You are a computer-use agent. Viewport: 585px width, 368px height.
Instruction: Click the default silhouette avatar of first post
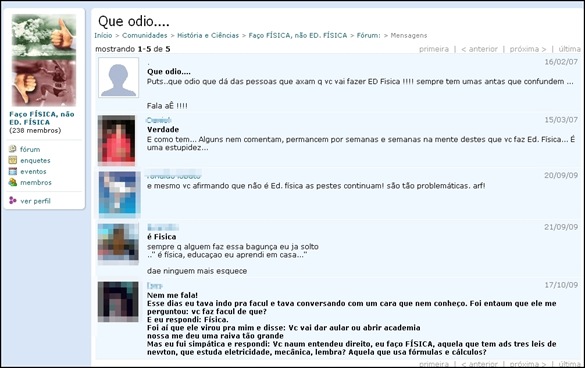pos(118,78)
